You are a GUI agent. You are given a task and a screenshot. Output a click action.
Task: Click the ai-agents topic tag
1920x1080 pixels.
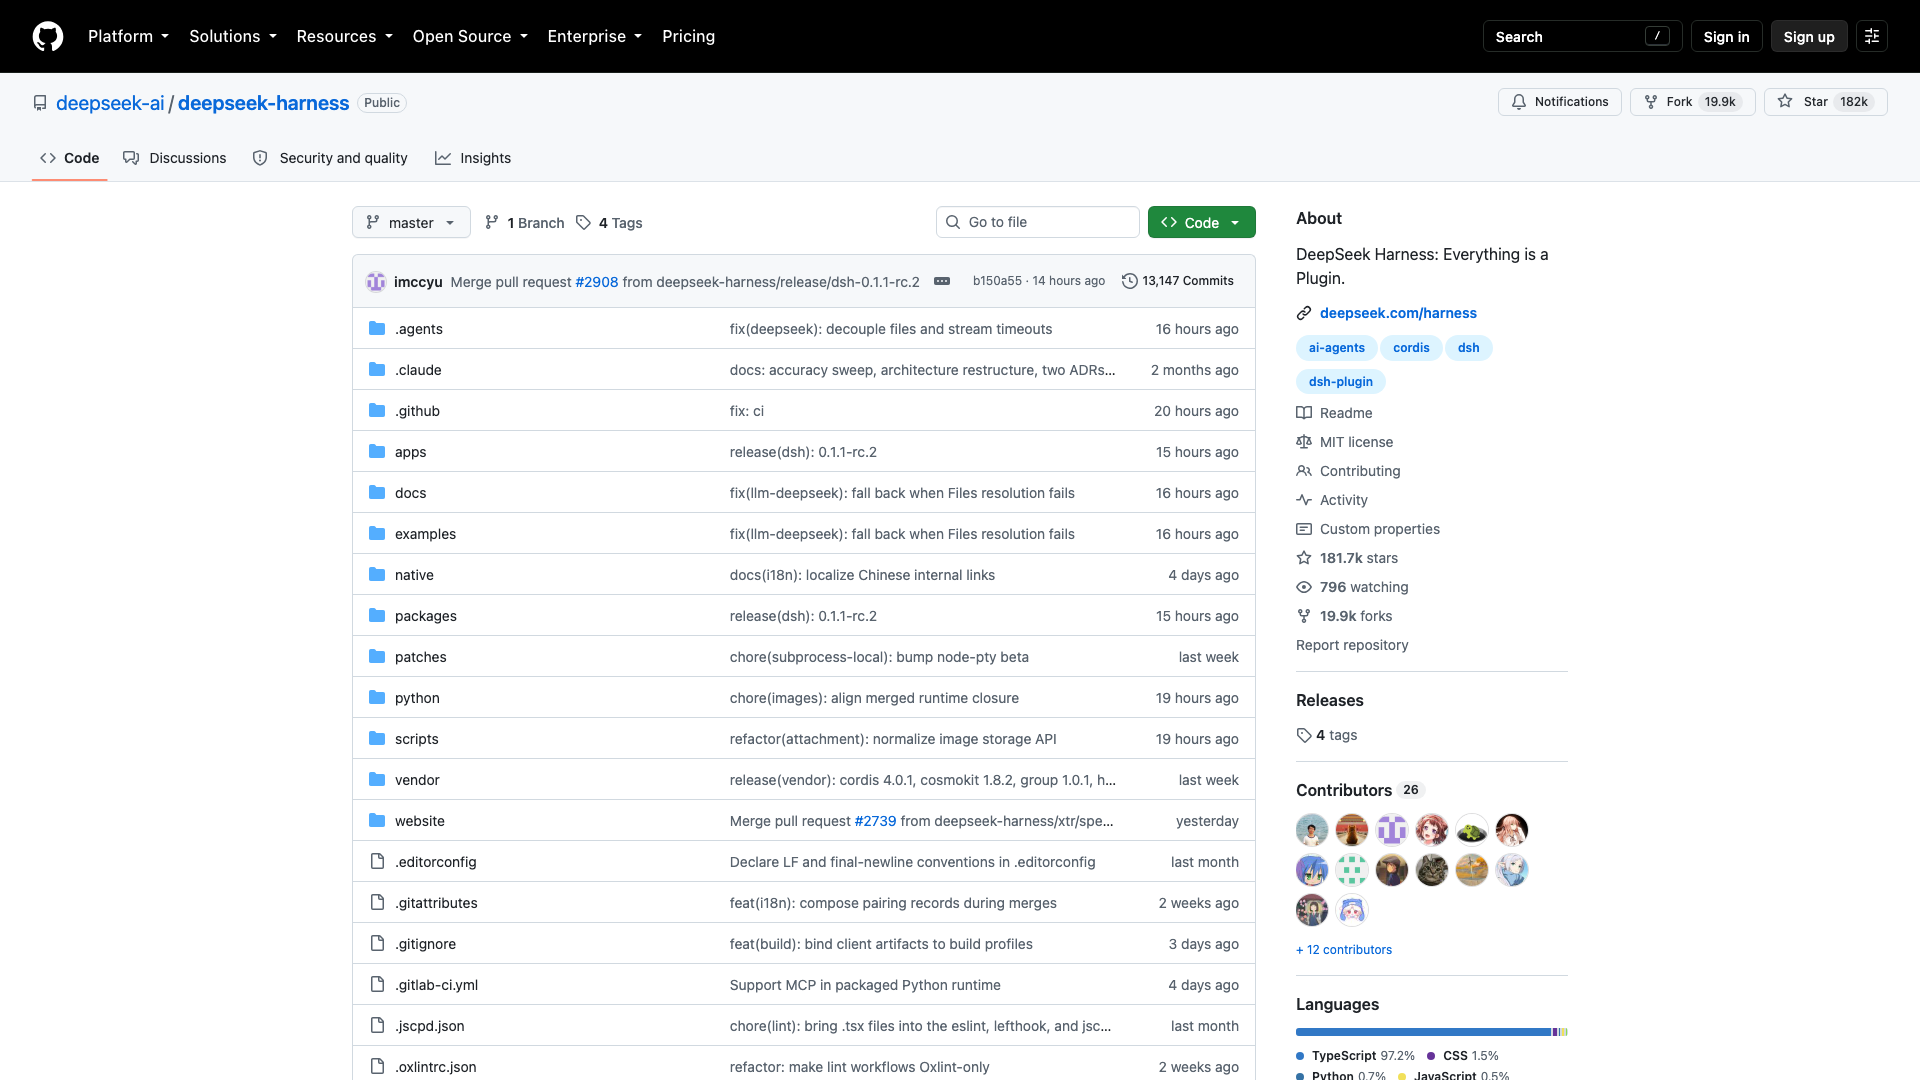(1336, 348)
